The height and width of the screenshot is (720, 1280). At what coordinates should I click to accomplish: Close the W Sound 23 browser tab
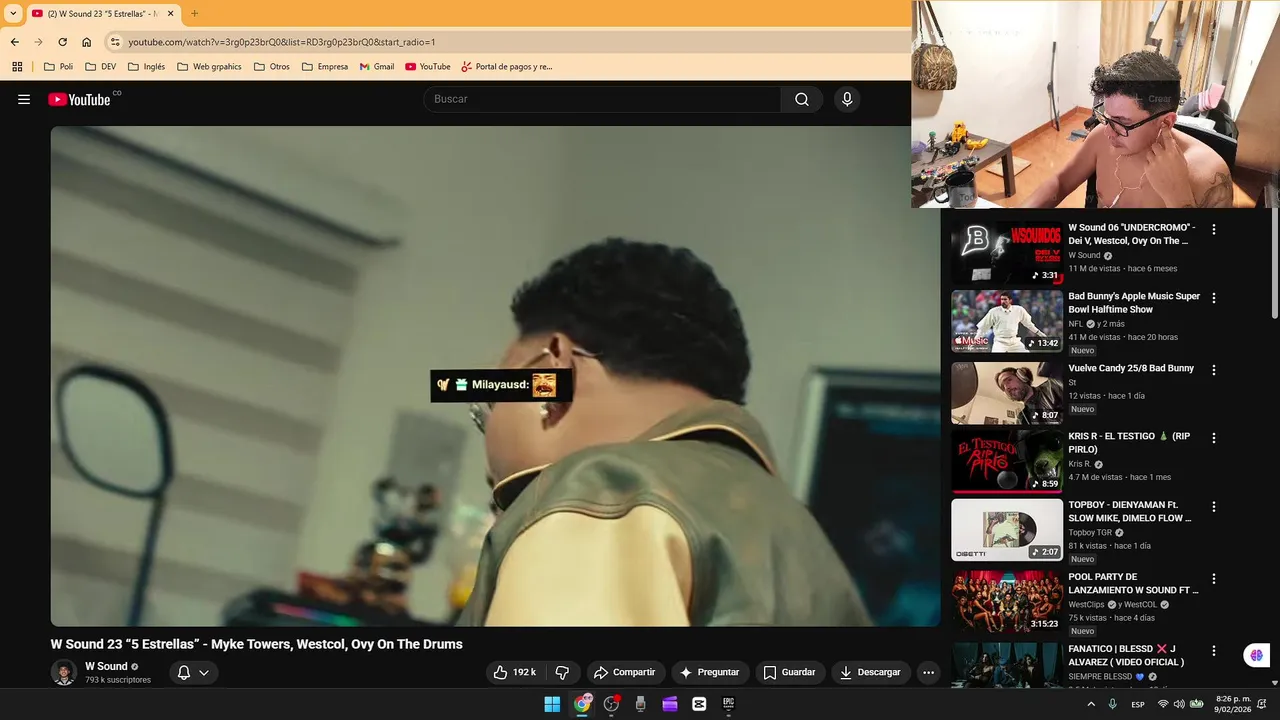(x=170, y=13)
